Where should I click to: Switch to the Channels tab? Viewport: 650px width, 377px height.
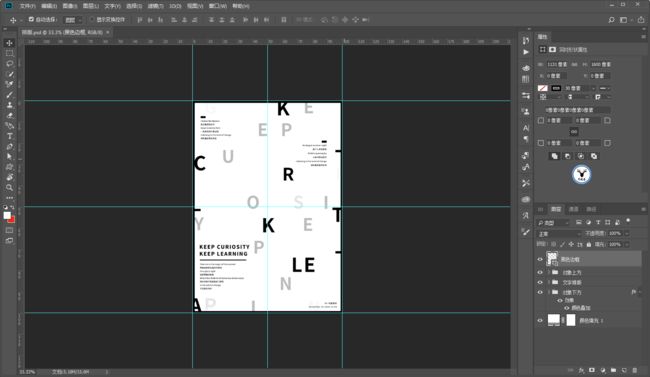pyautogui.click(x=574, y=209)
